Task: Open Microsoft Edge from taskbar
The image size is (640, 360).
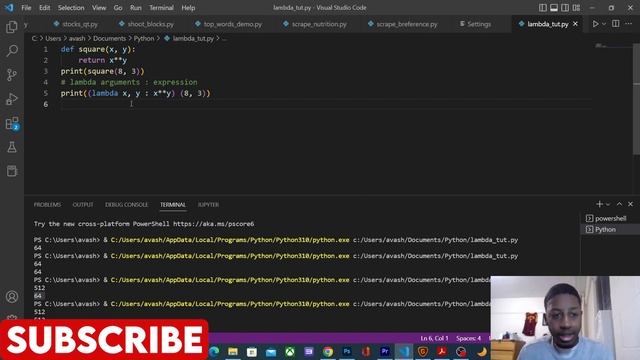Action: pos(214,351)
